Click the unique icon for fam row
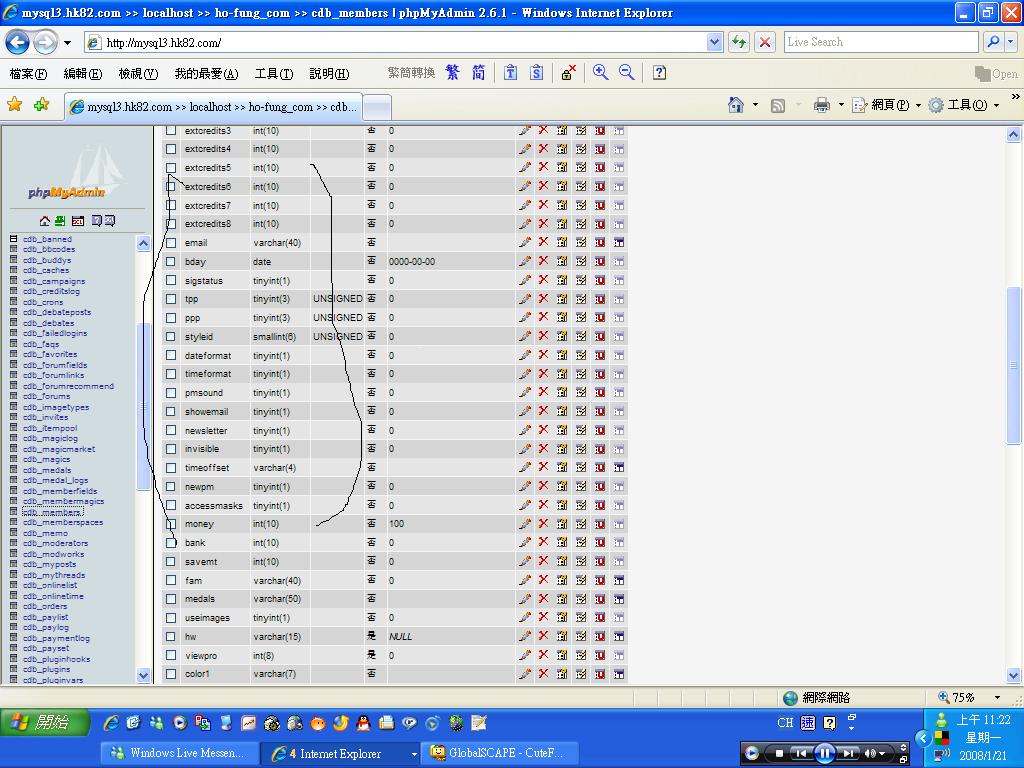 click(600, 580)
